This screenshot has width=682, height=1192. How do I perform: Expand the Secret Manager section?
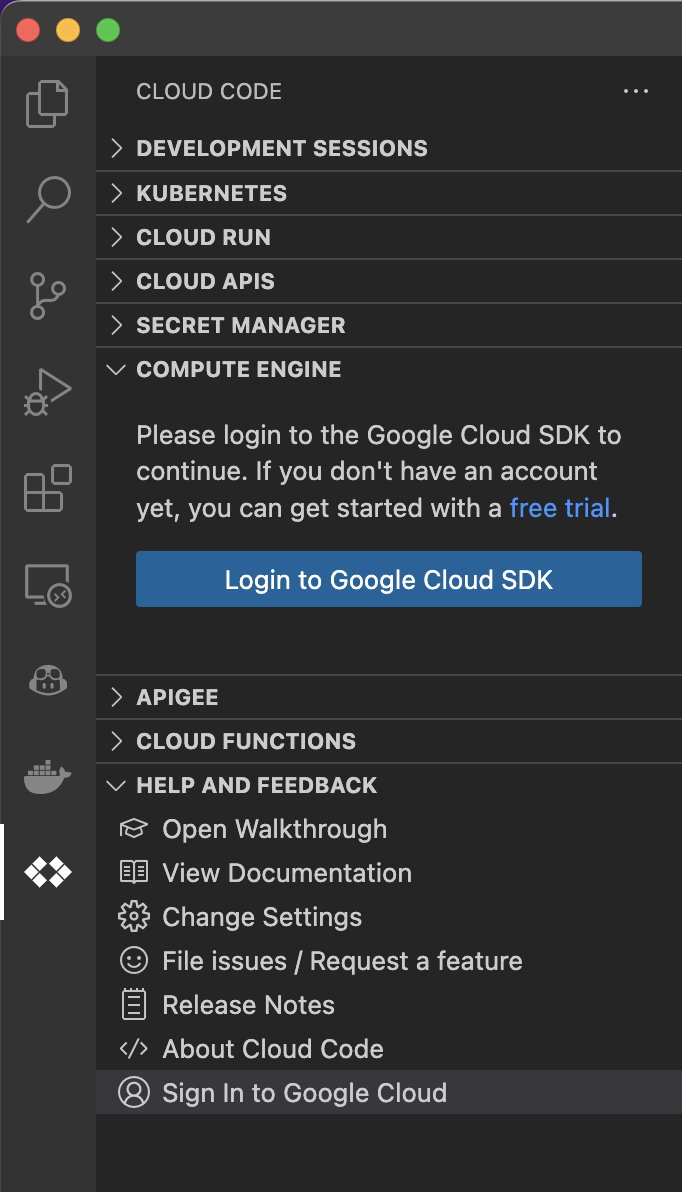click(x=240, y=325)
